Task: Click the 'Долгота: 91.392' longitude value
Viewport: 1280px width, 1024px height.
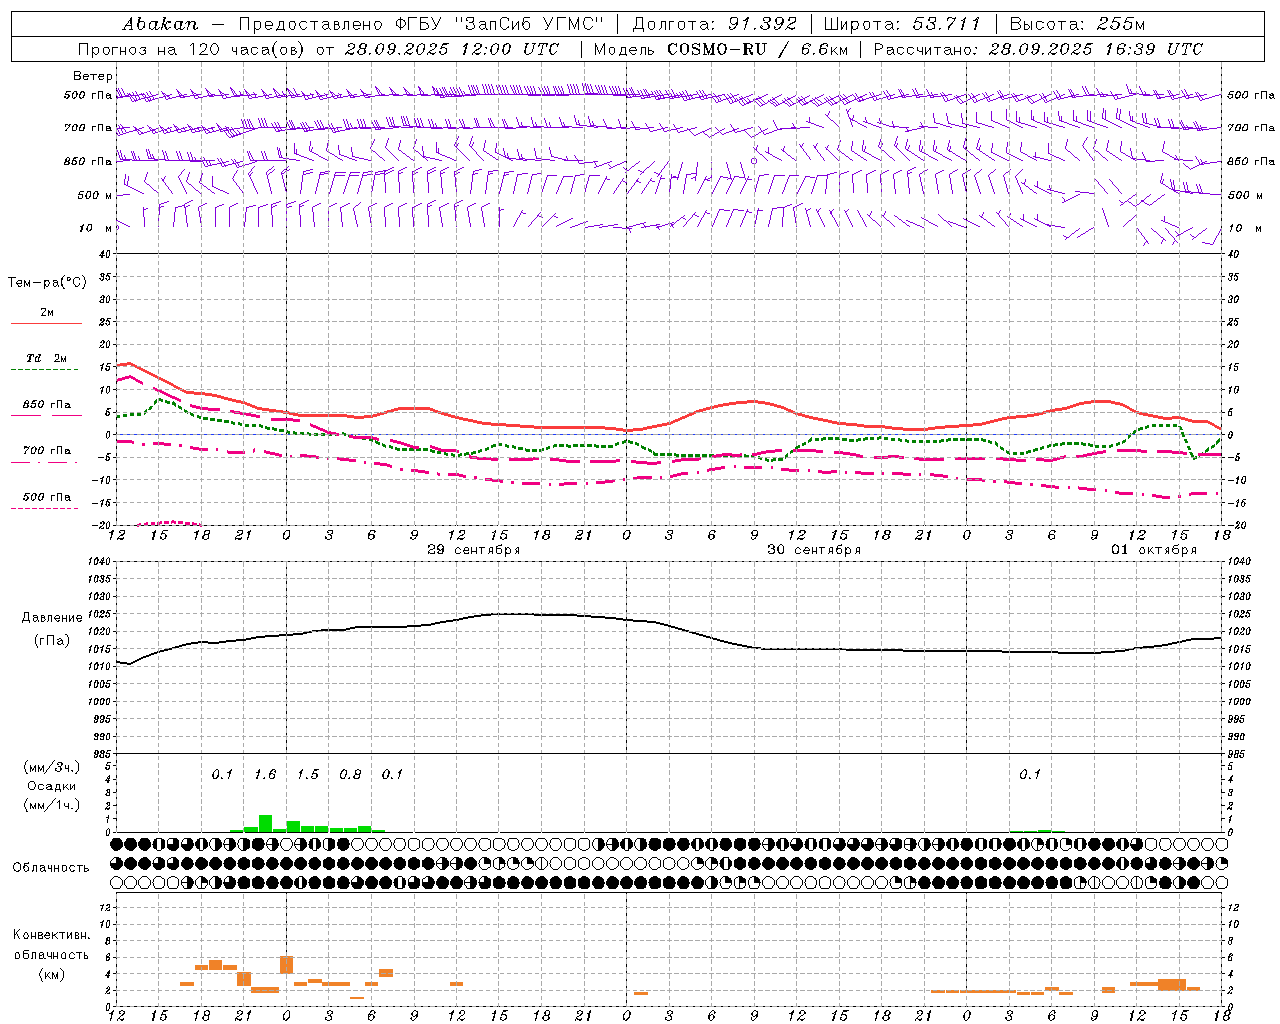Action: point(715,23)
